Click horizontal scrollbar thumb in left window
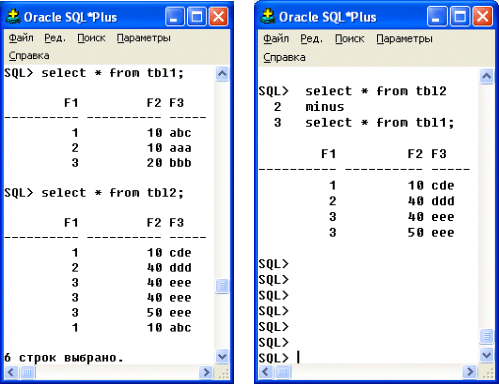The image size is (499, 384). point(28,372)
